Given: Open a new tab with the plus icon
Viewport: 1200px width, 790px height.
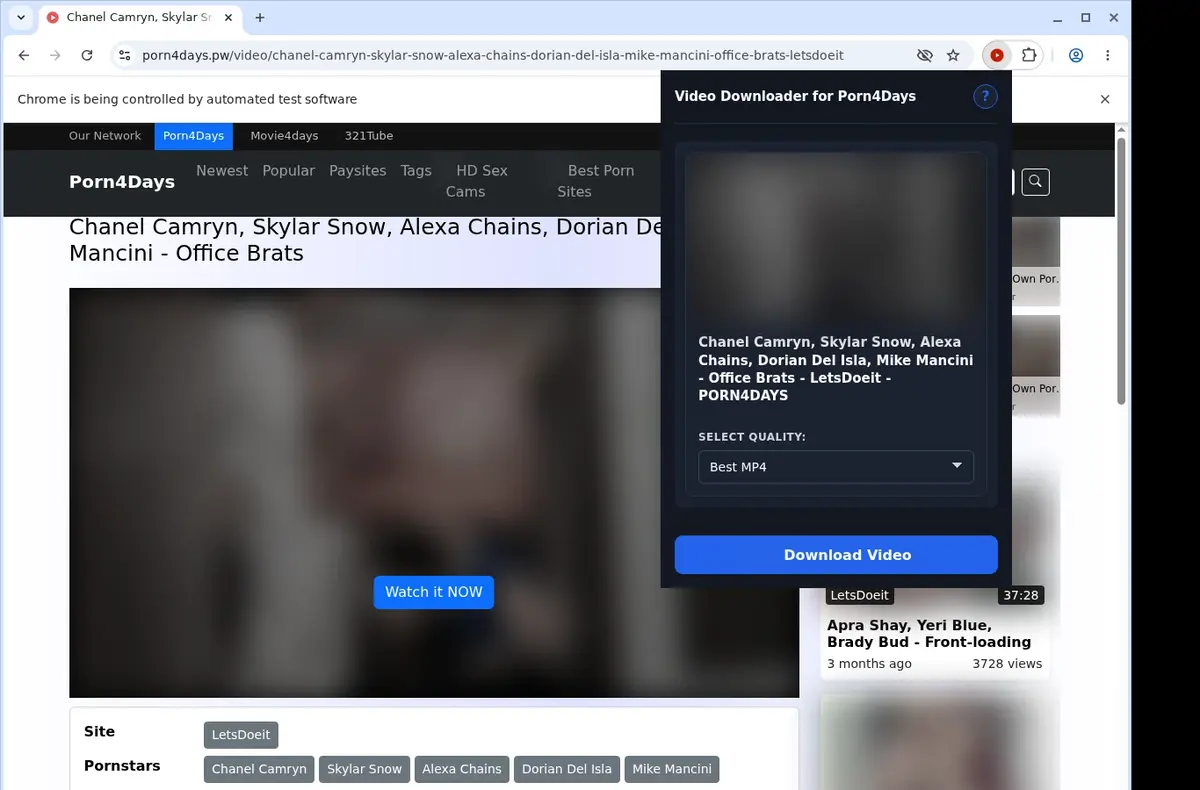Looking at the screenshot, I should (260, 17).
